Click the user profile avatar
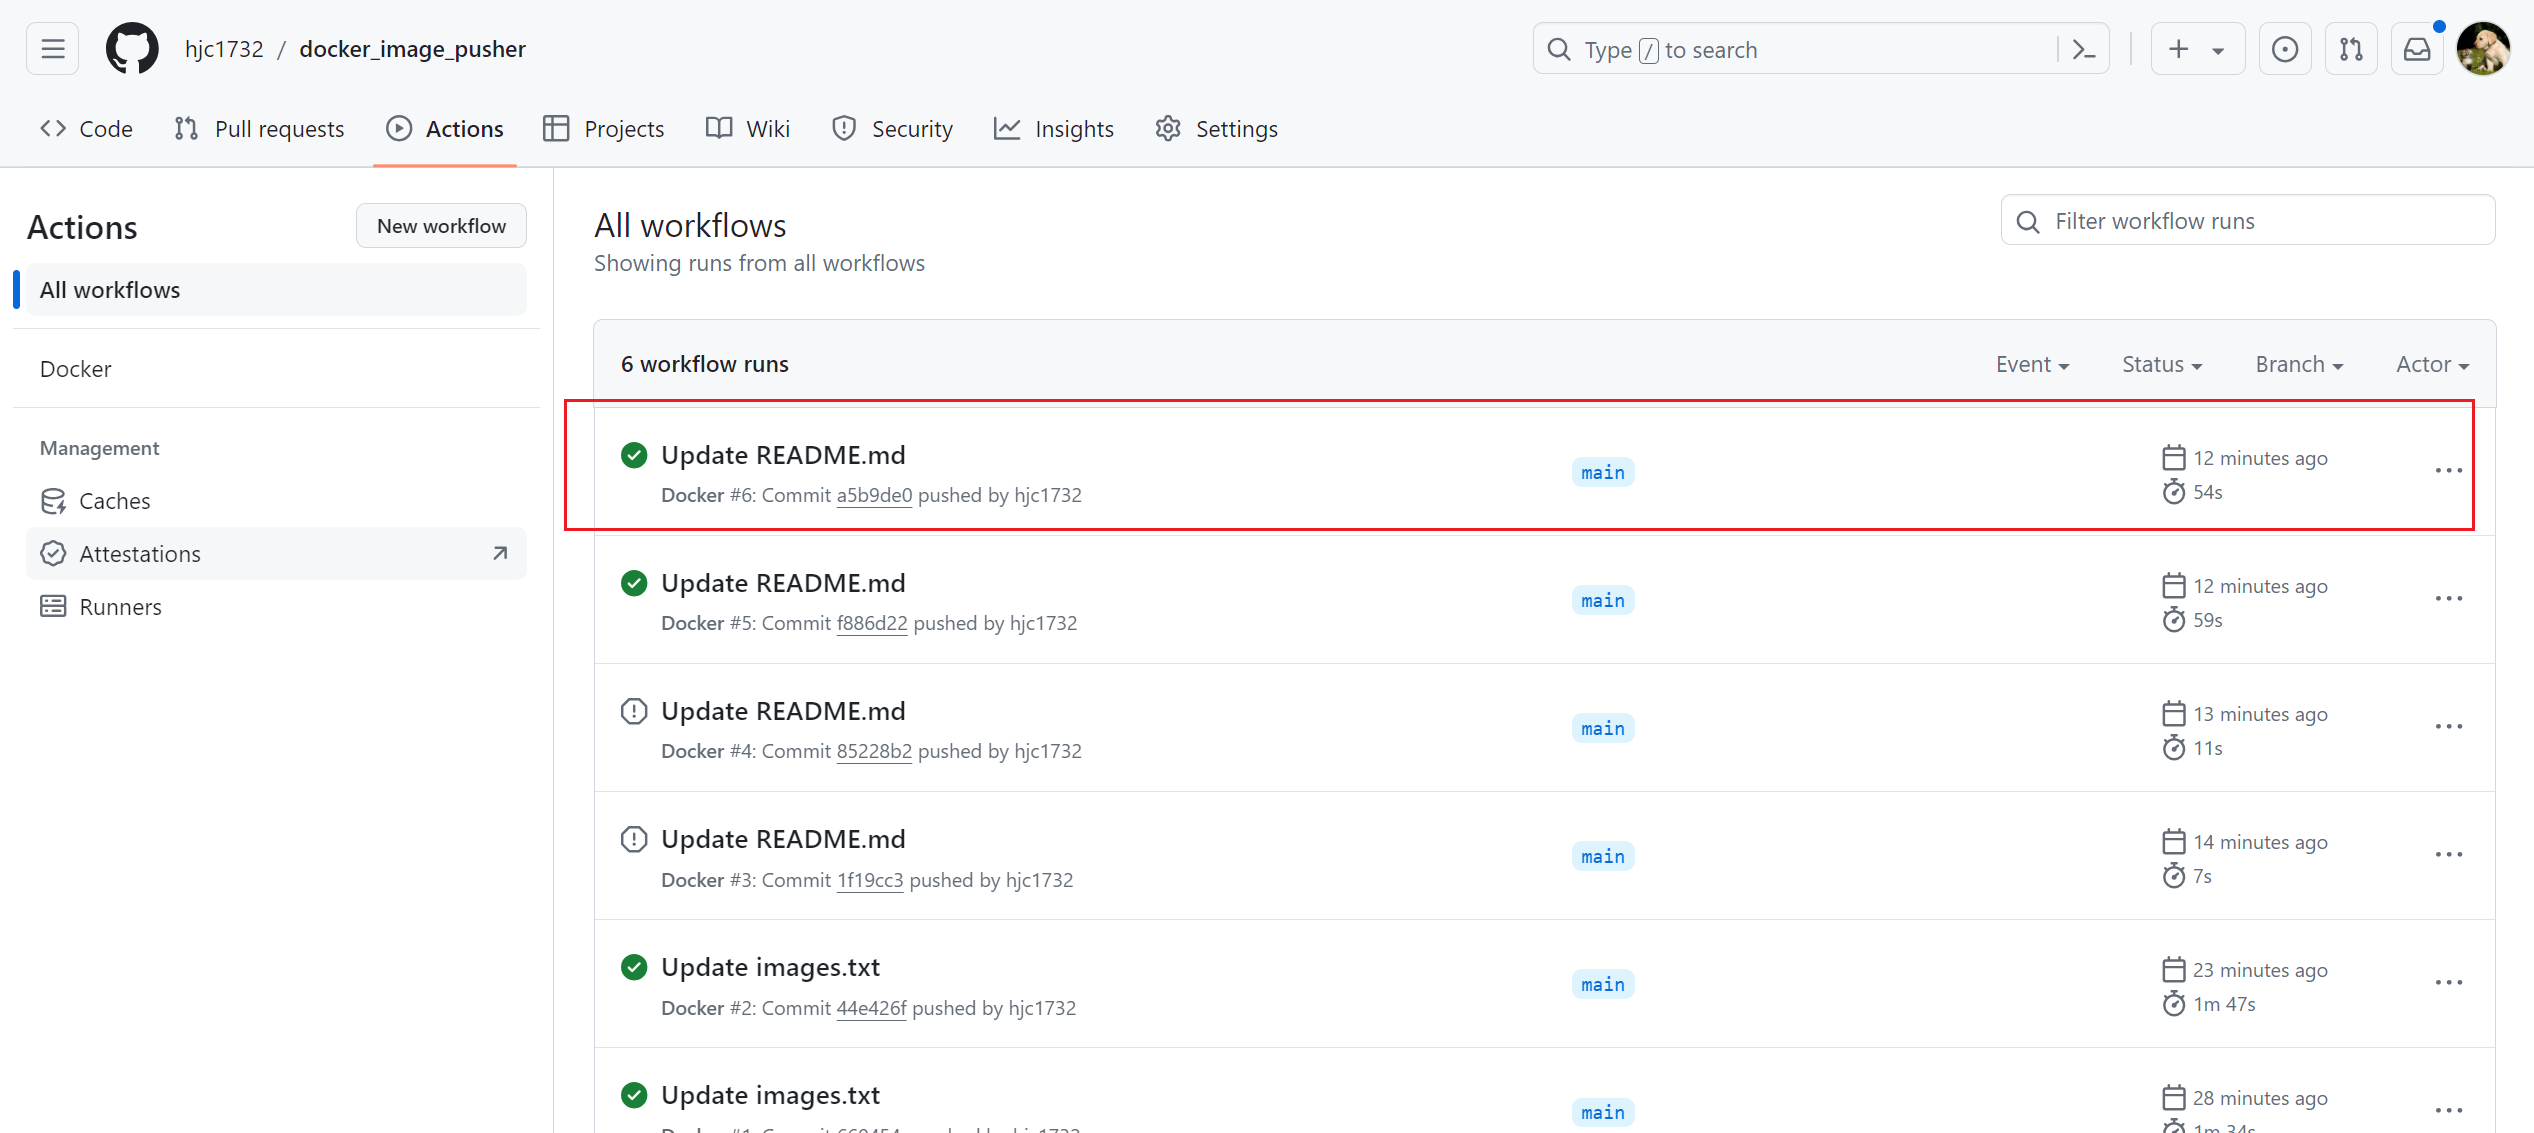2534x1133 pixels. 2482,49
